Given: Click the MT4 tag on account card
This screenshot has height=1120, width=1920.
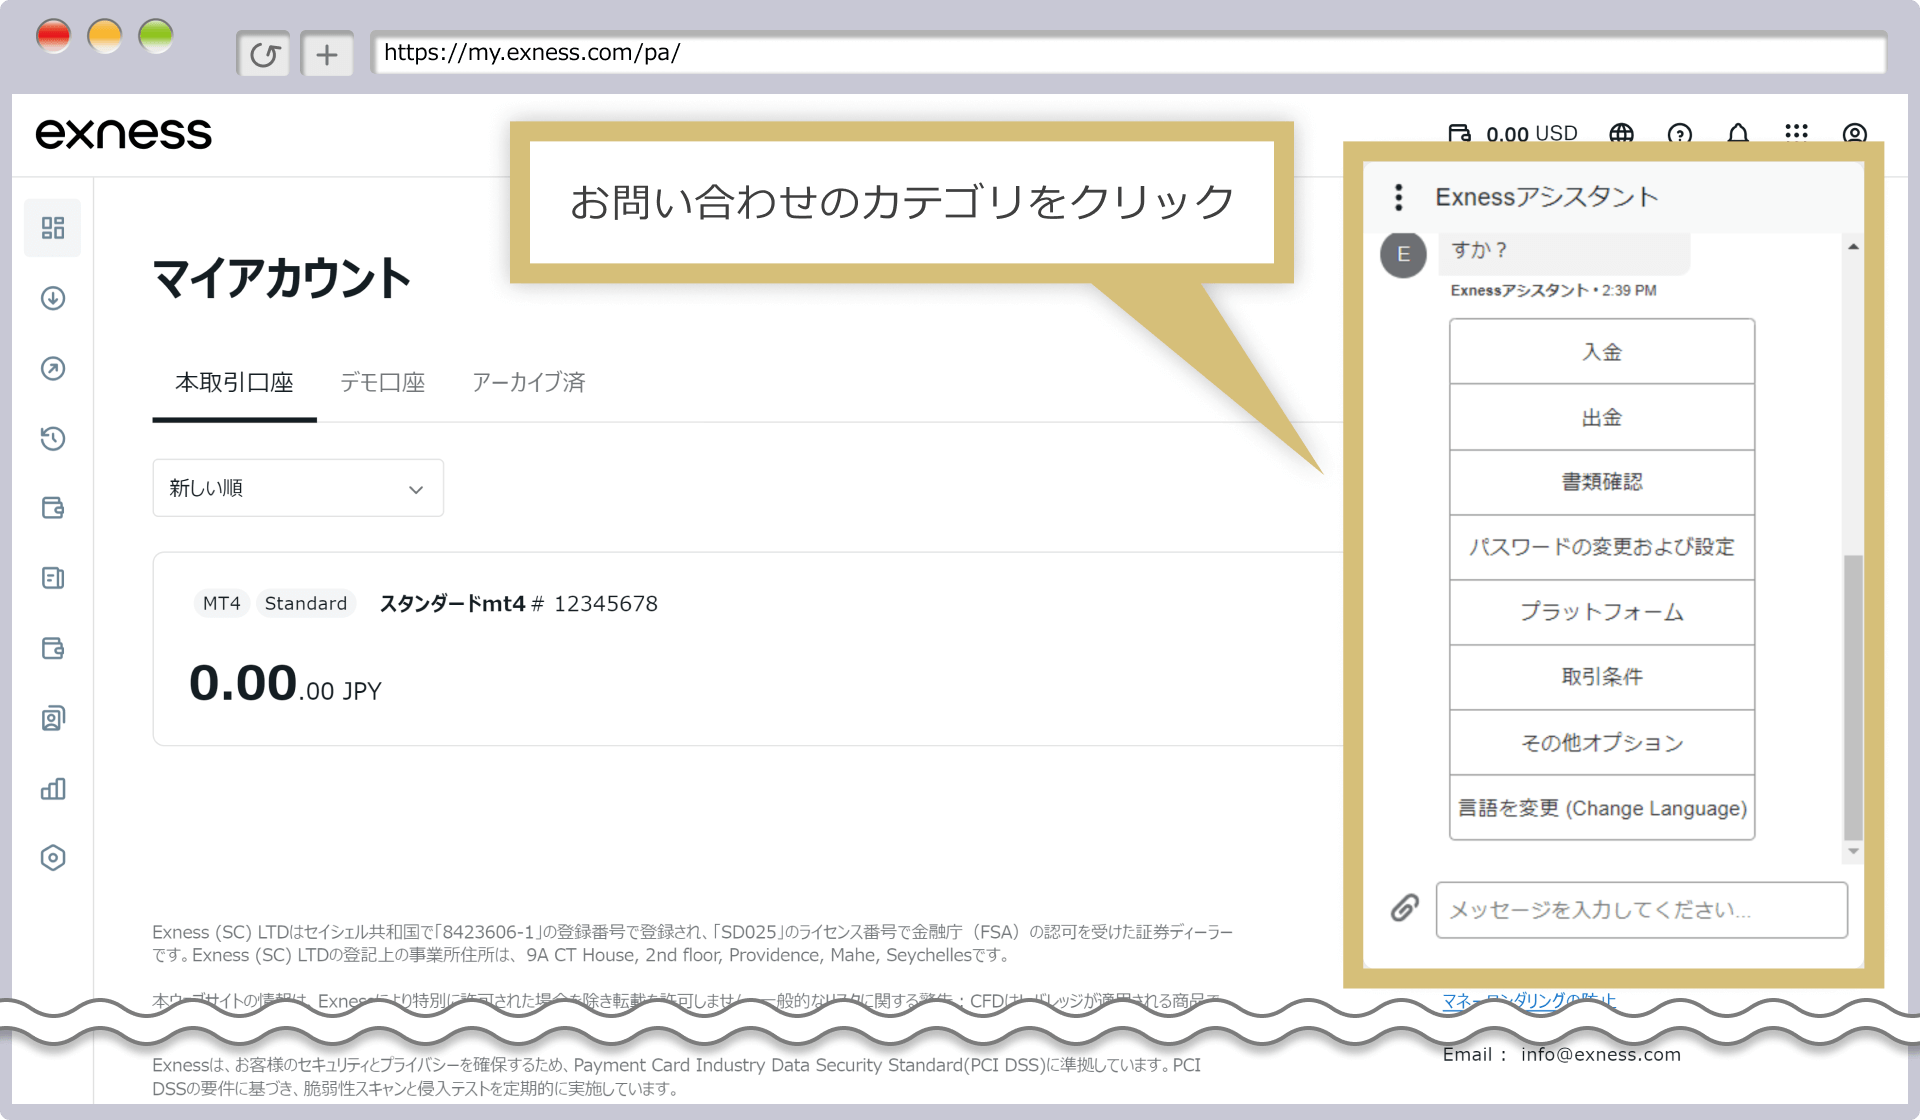Looking at the screenshot, I should tap(221, 604).
